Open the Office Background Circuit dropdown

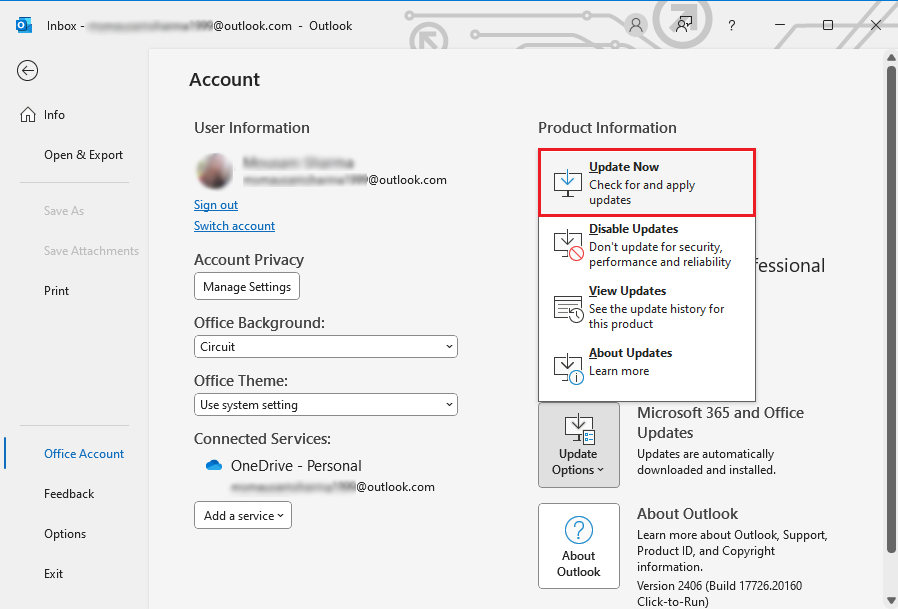pyautogui.click(x=326, y=347)
